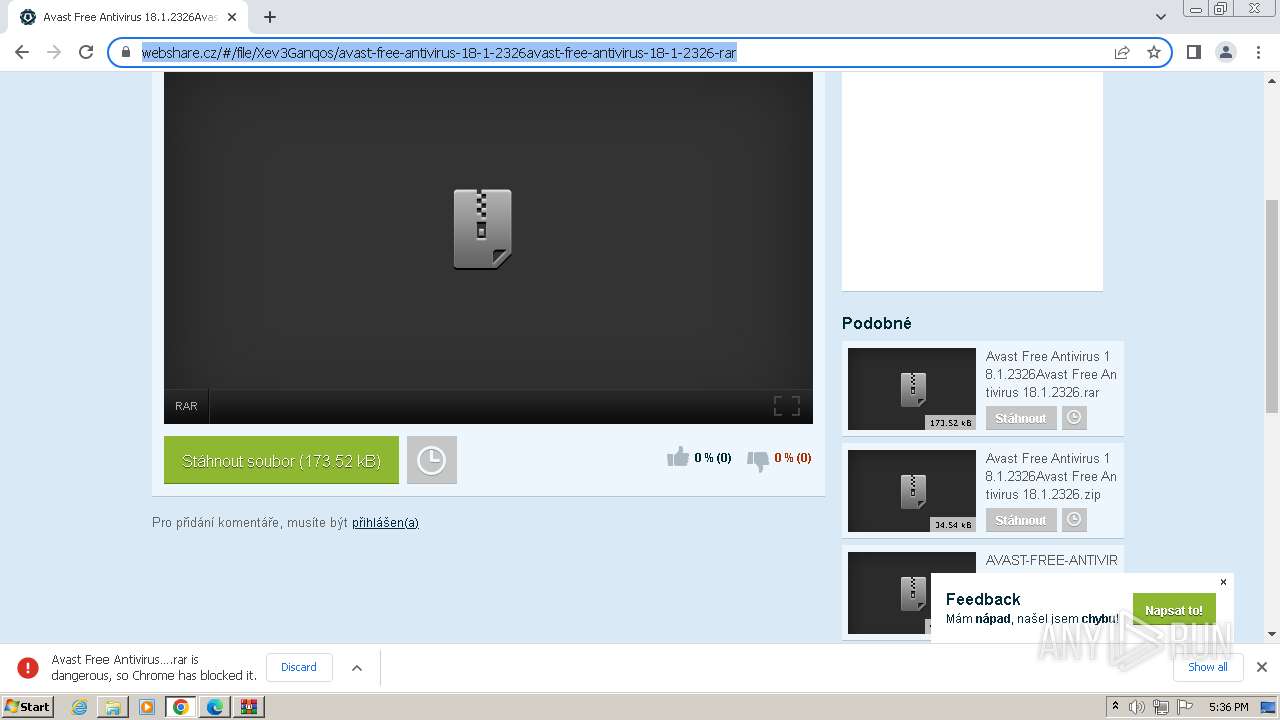Open the media player taskbar icon
Screen dimensions: 1280x720
coord(147,706)
